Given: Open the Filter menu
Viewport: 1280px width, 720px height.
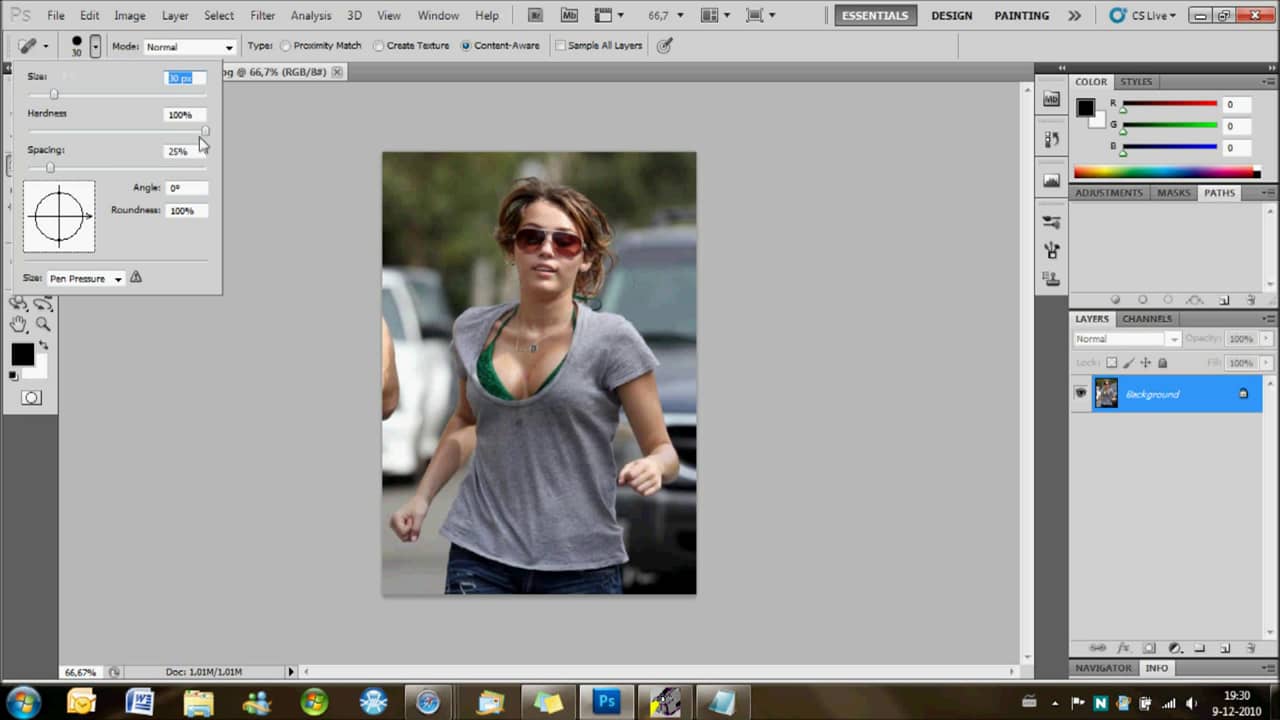Looking at the screenshot, I should [x=263, y=15].
